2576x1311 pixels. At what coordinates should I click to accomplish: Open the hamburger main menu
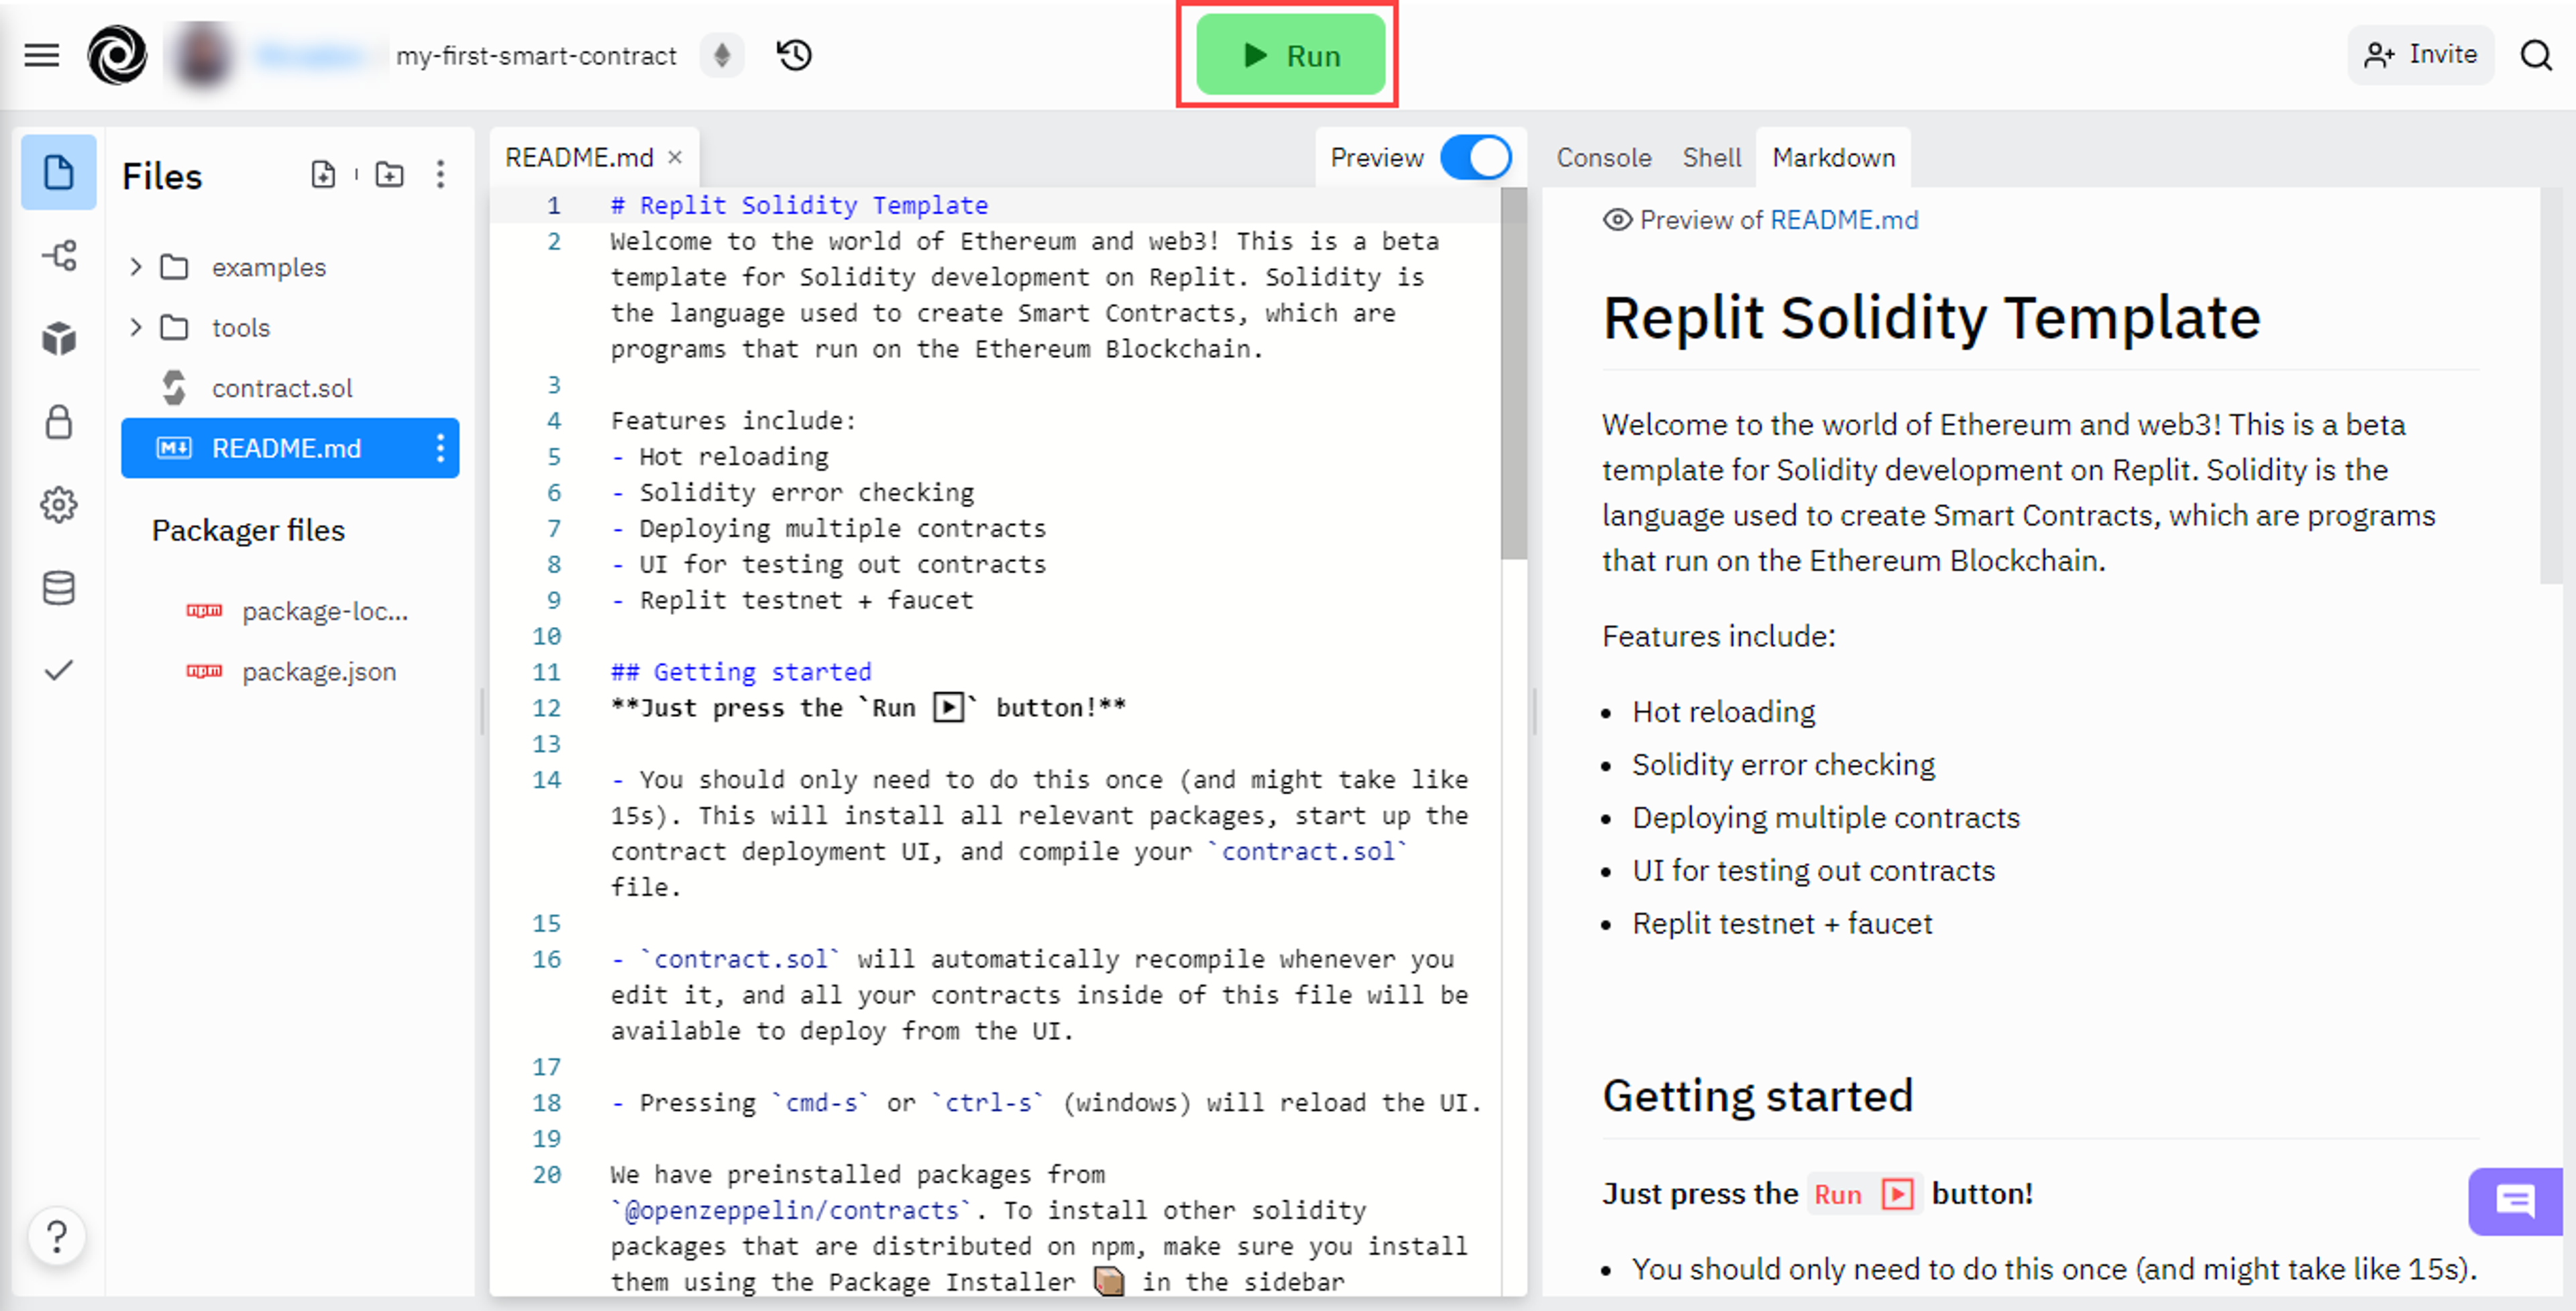[42, 55]
